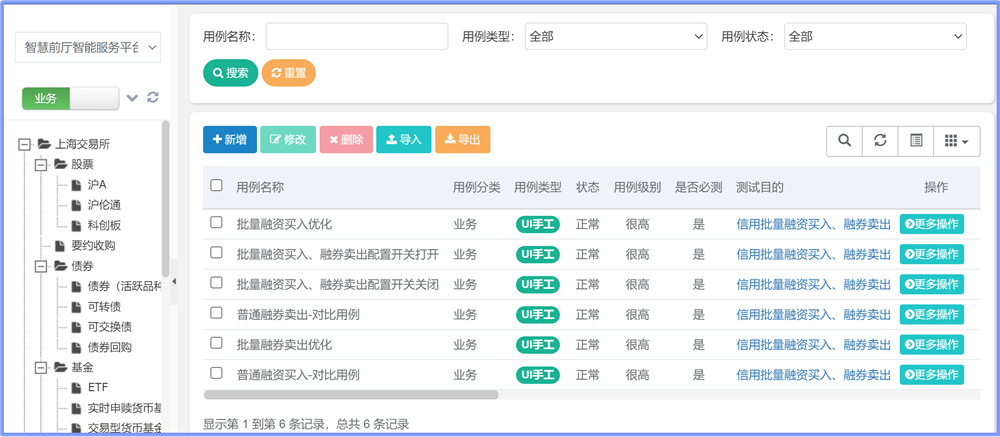
Task: Open the 用例类型 dropdown
Action: coord(615,36)
